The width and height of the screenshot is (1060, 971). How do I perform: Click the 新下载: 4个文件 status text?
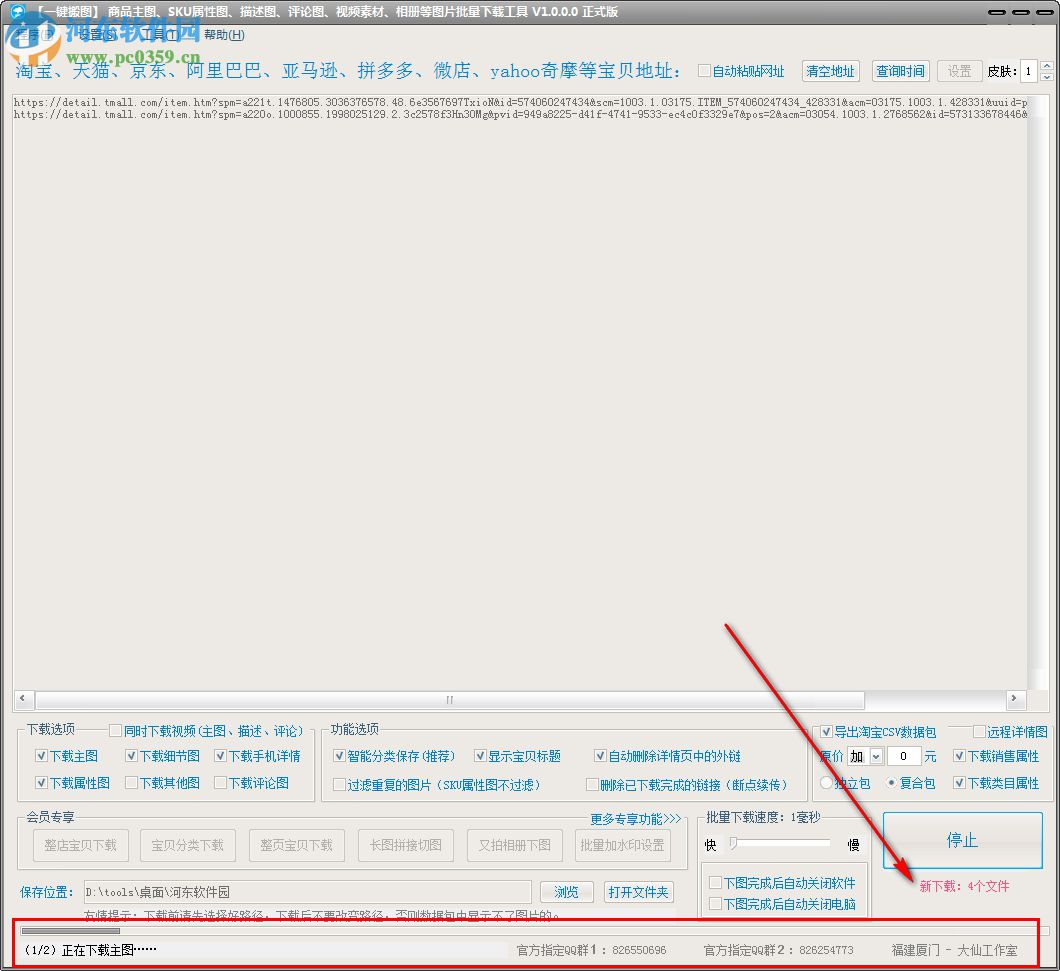click(965, 886)
